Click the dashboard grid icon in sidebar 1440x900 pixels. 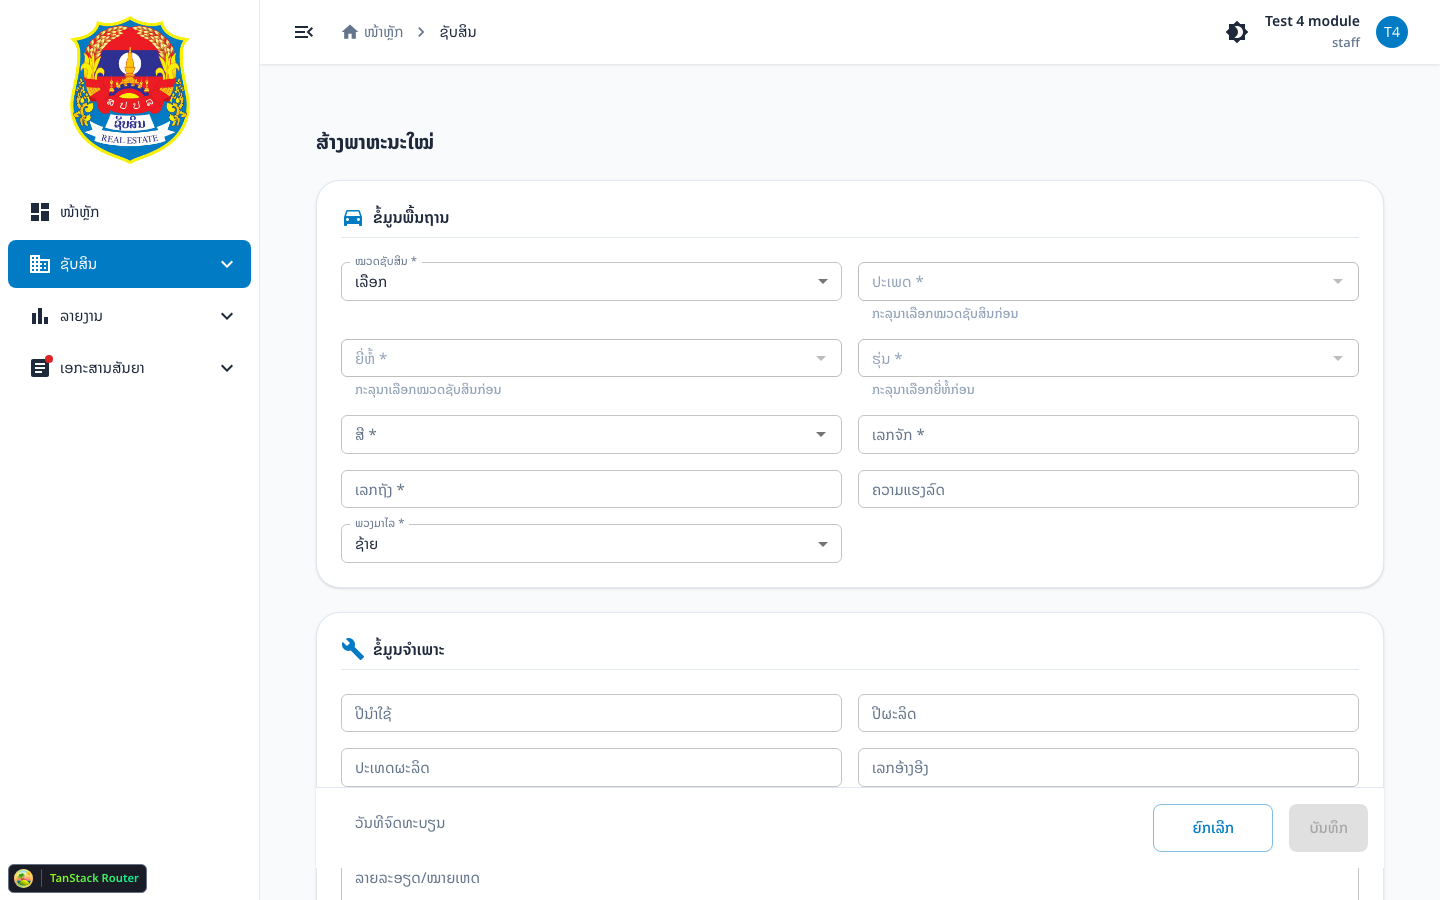click(x=40, y=212)
